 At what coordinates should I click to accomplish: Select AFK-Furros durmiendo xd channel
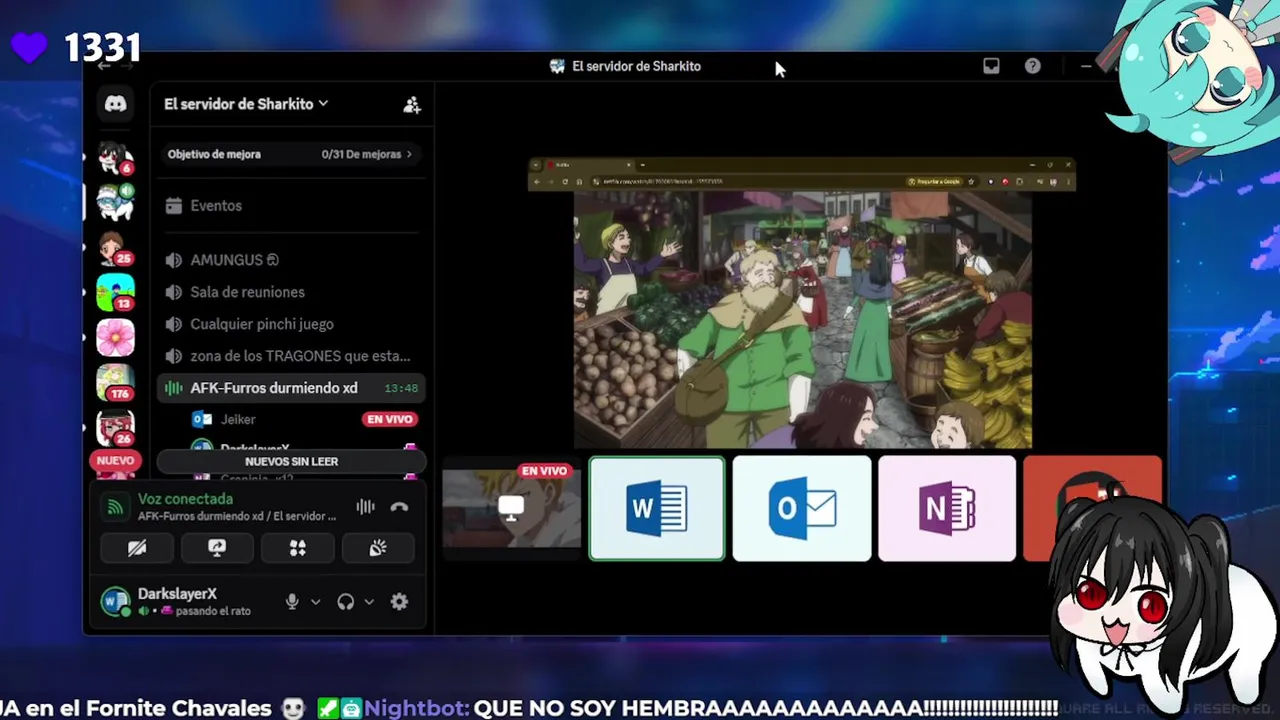[x=290, y=388]
